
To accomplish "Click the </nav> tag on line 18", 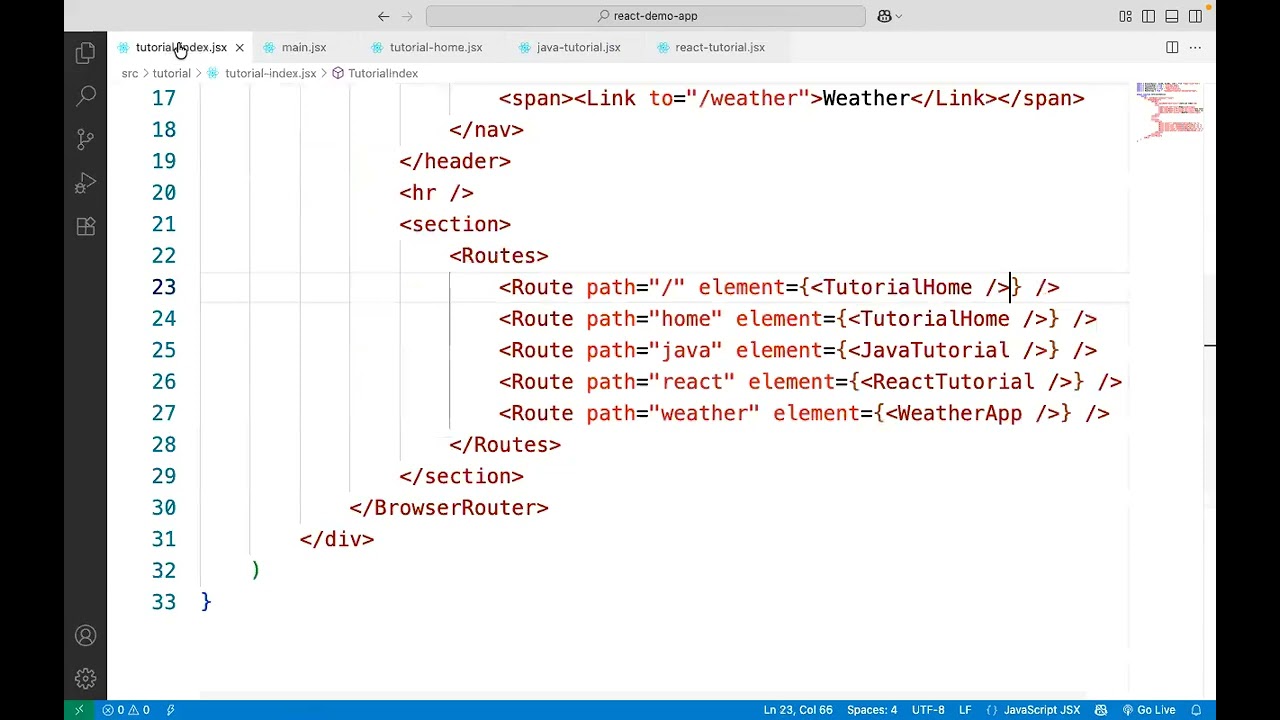I will click(x=486, y=130).
